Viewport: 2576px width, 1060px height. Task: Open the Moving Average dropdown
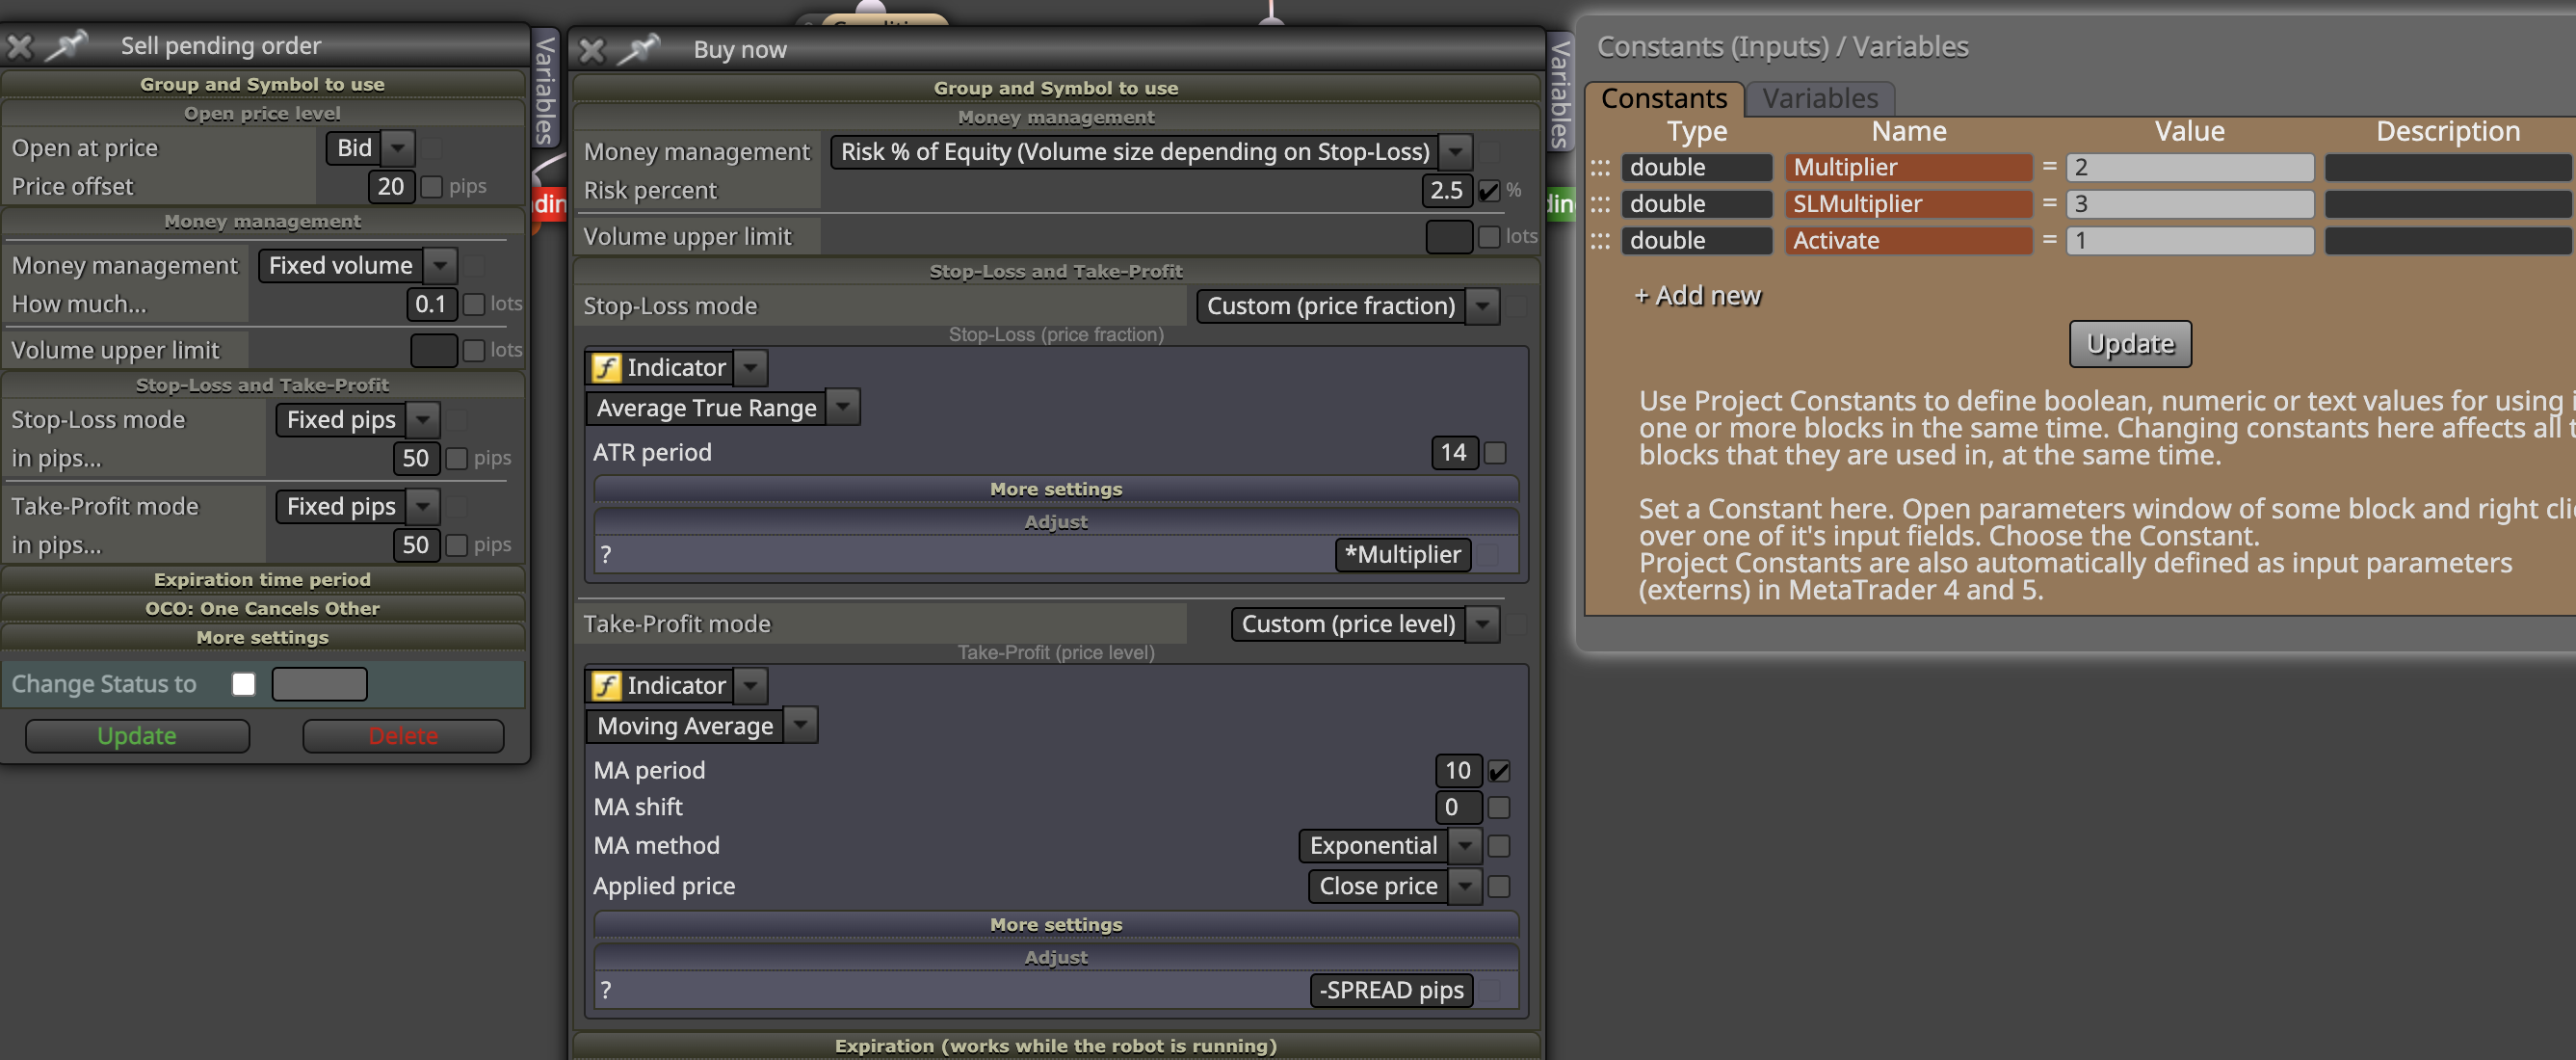(x=800, y=726)
